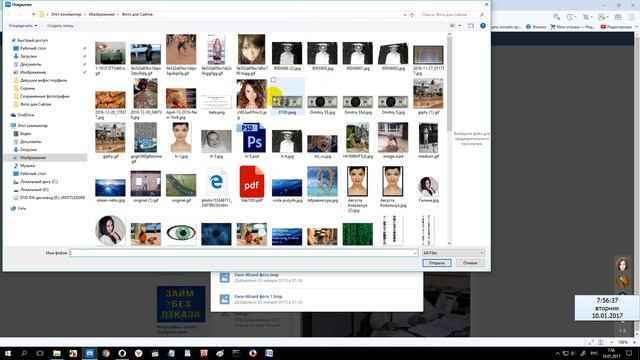This screenshot has height=360, width=640.
Task: Click the browser hamburger menu icon behind the dialog
Action: point(632,17)
